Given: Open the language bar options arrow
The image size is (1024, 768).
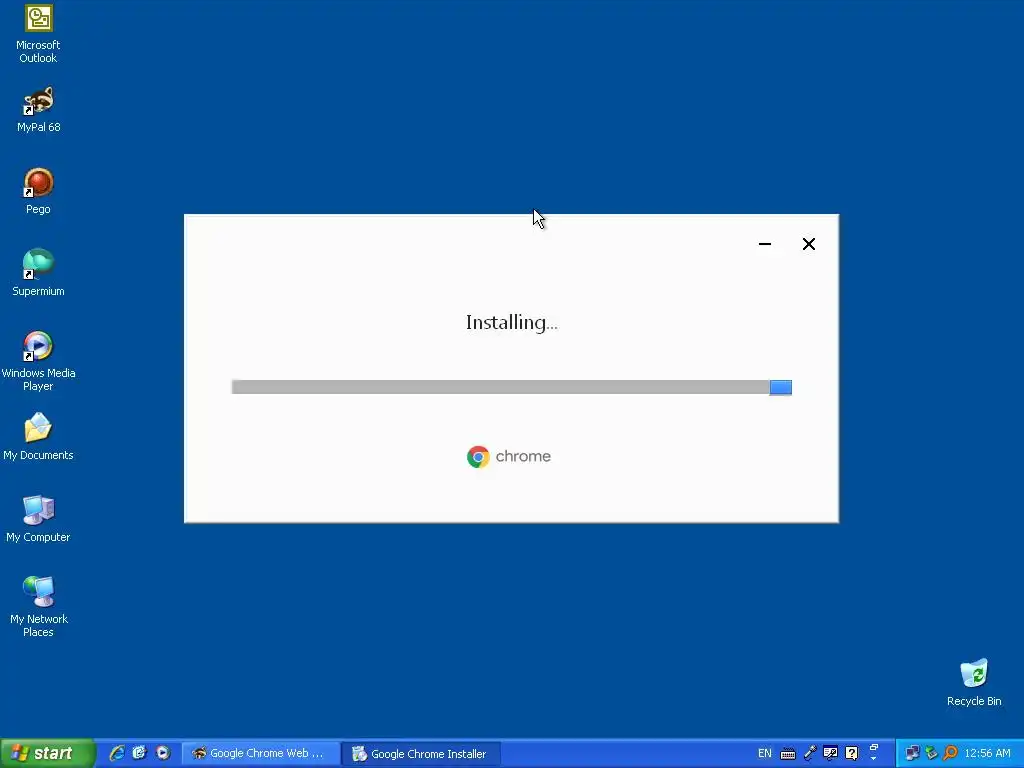Looking at the screenshot, I should 874,758.
